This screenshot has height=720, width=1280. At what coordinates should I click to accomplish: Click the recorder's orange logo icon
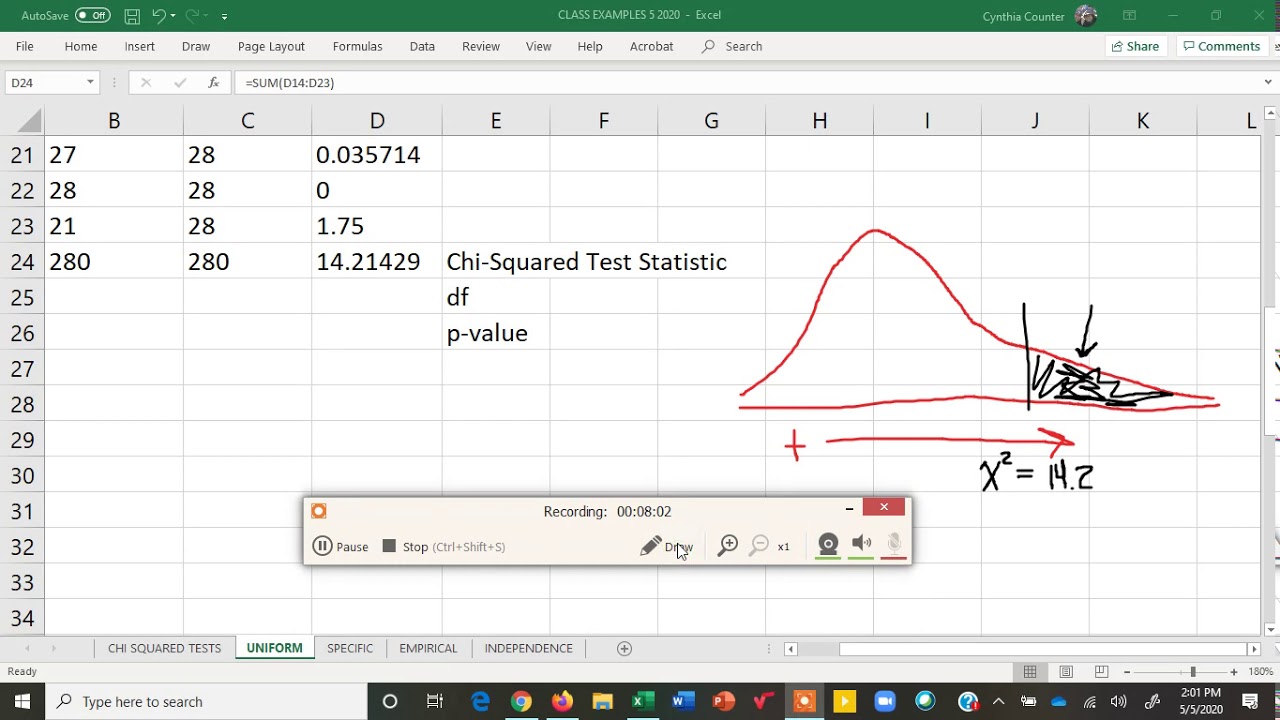(x=319, y=511)
